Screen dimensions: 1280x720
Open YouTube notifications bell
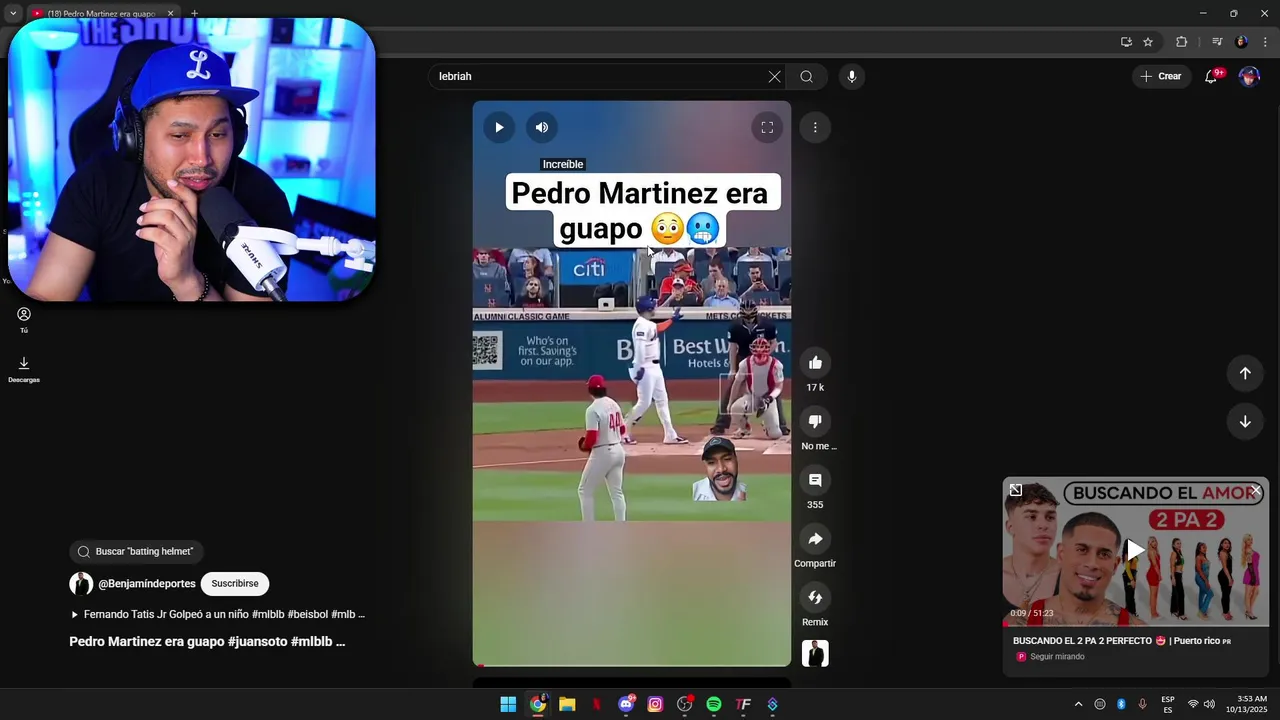(x=1211, y=76)
